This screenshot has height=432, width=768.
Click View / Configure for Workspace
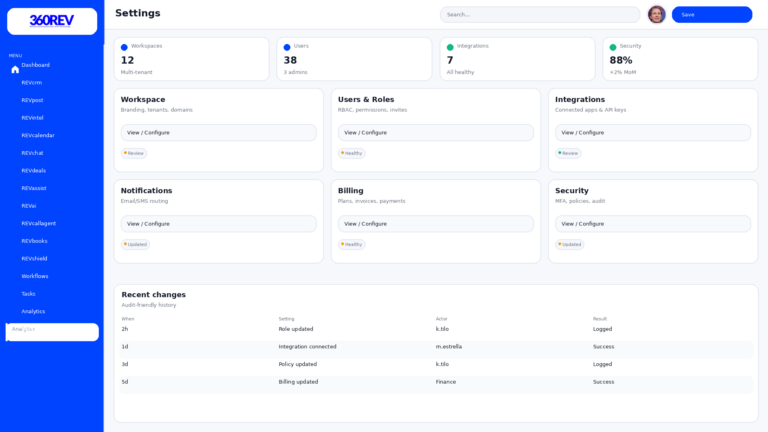click(x=218, y=132)
